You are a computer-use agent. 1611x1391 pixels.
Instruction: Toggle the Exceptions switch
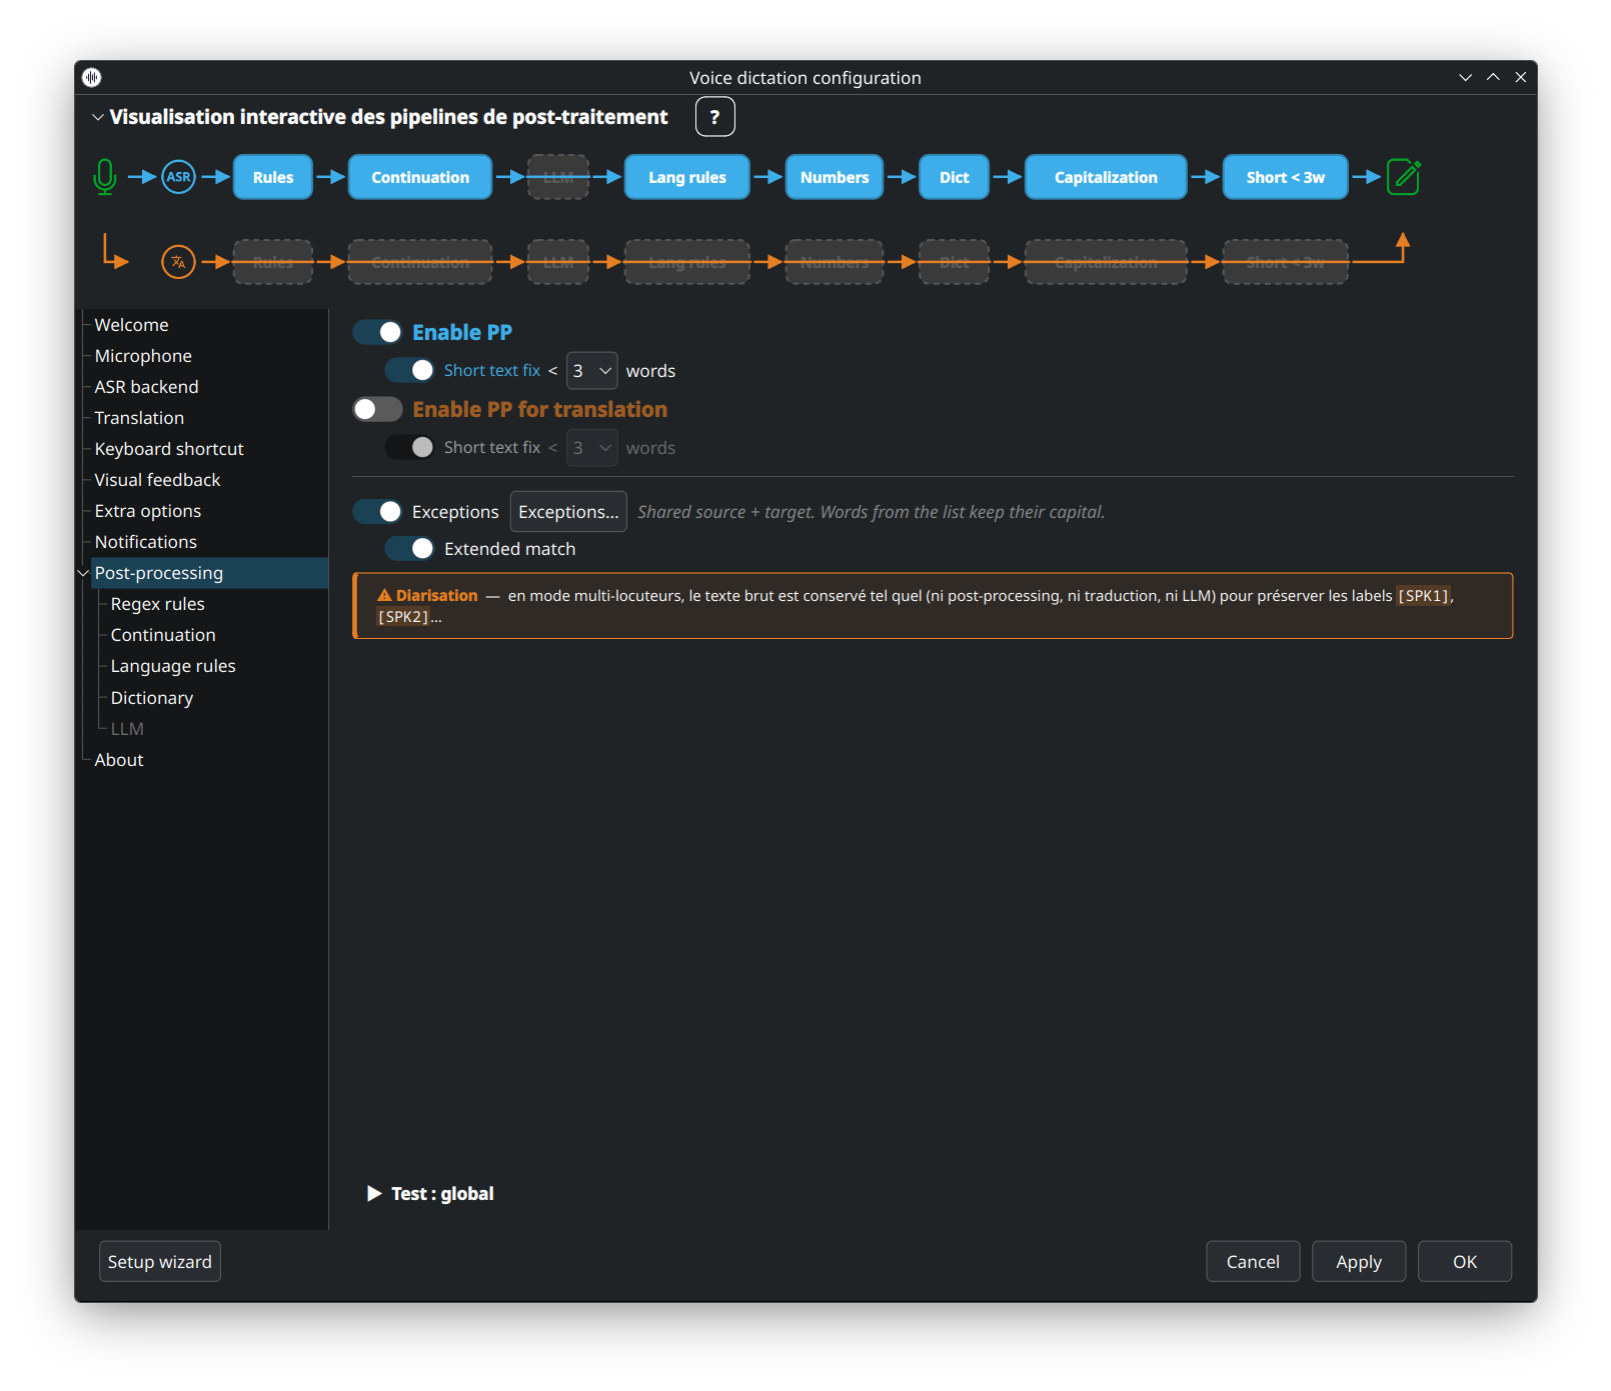[378, 511]
